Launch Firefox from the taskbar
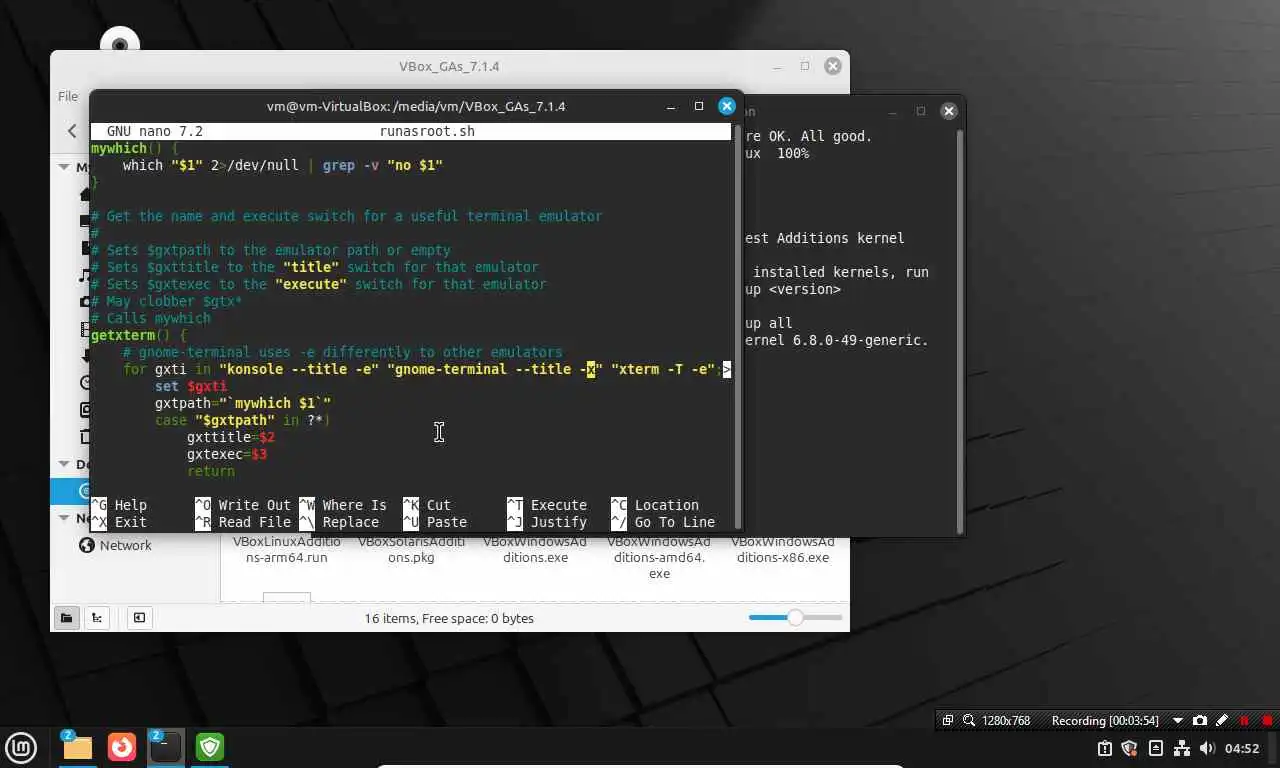This screenshot has width=1280, height=768. [122, 746]
